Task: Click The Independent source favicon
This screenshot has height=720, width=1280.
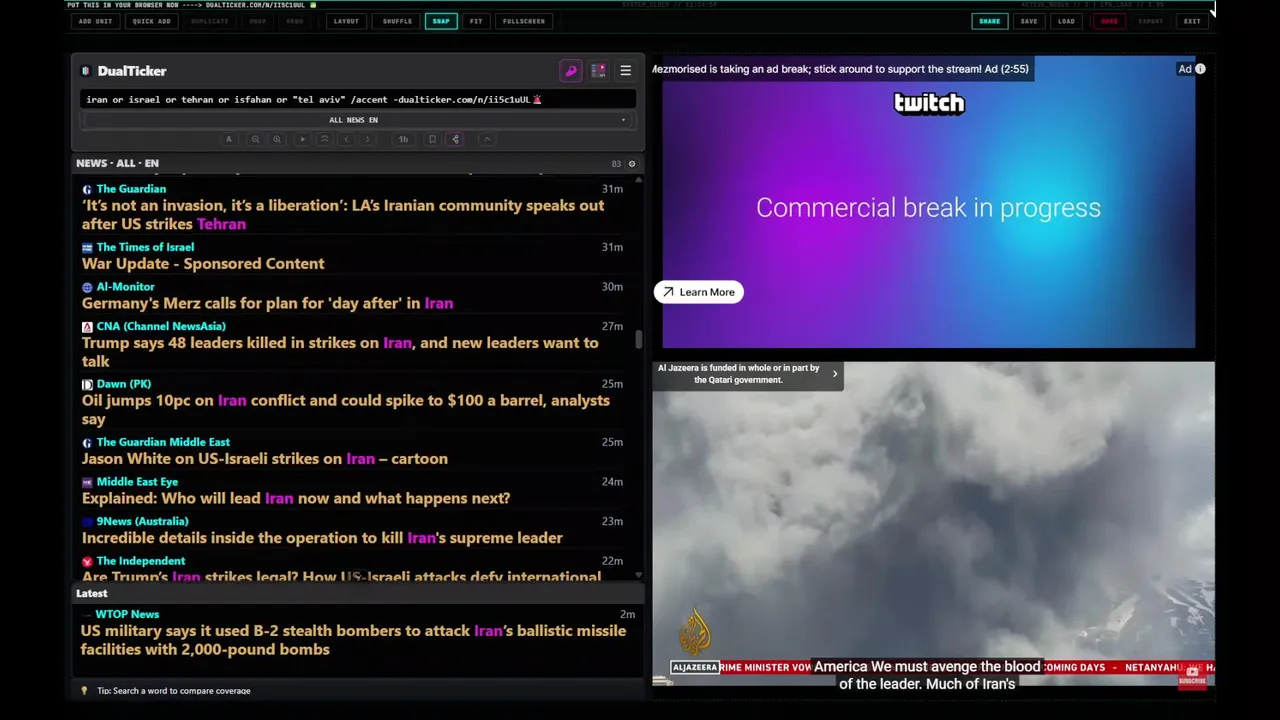Action: click(87, 561)
